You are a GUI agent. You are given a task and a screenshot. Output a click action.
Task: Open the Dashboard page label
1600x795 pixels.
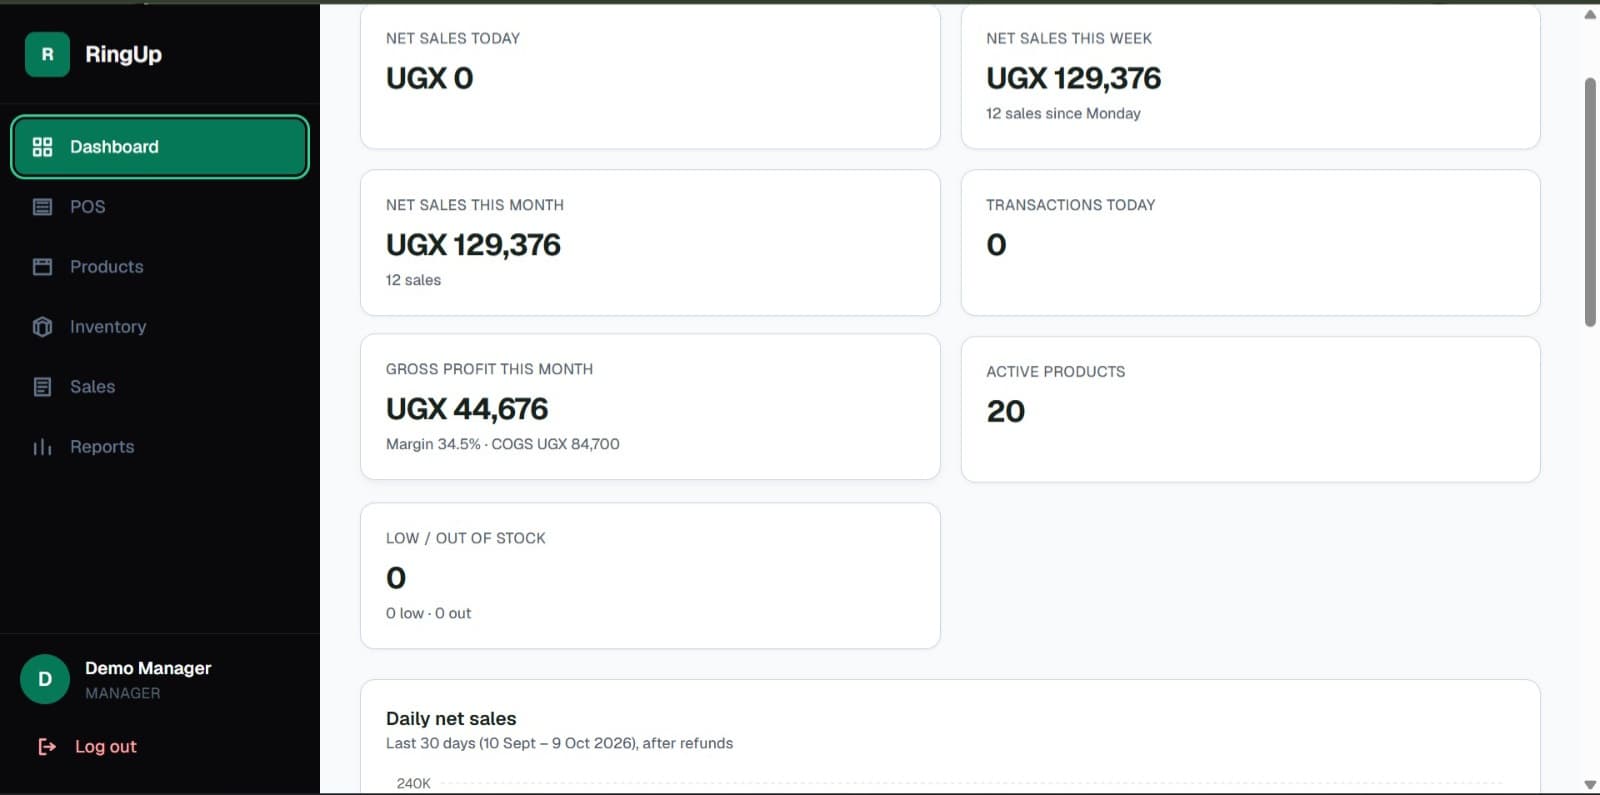pyautogui.click(x=114, y=147)
